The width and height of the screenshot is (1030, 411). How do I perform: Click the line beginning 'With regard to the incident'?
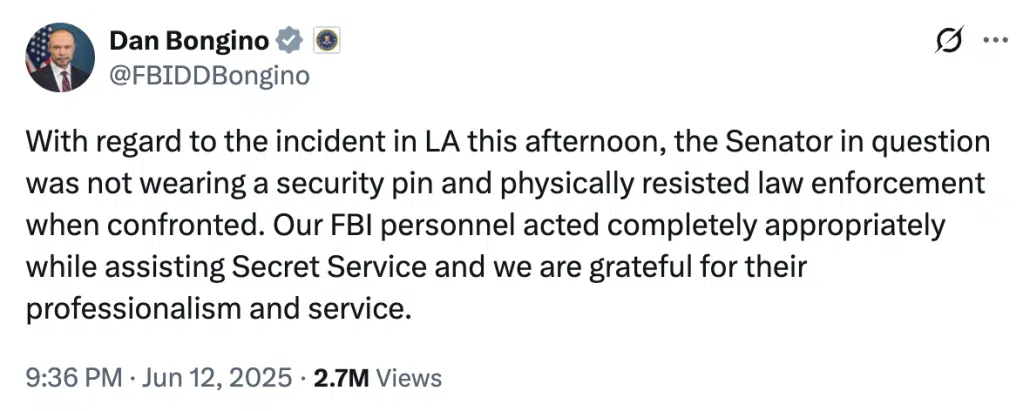[507, 142]
